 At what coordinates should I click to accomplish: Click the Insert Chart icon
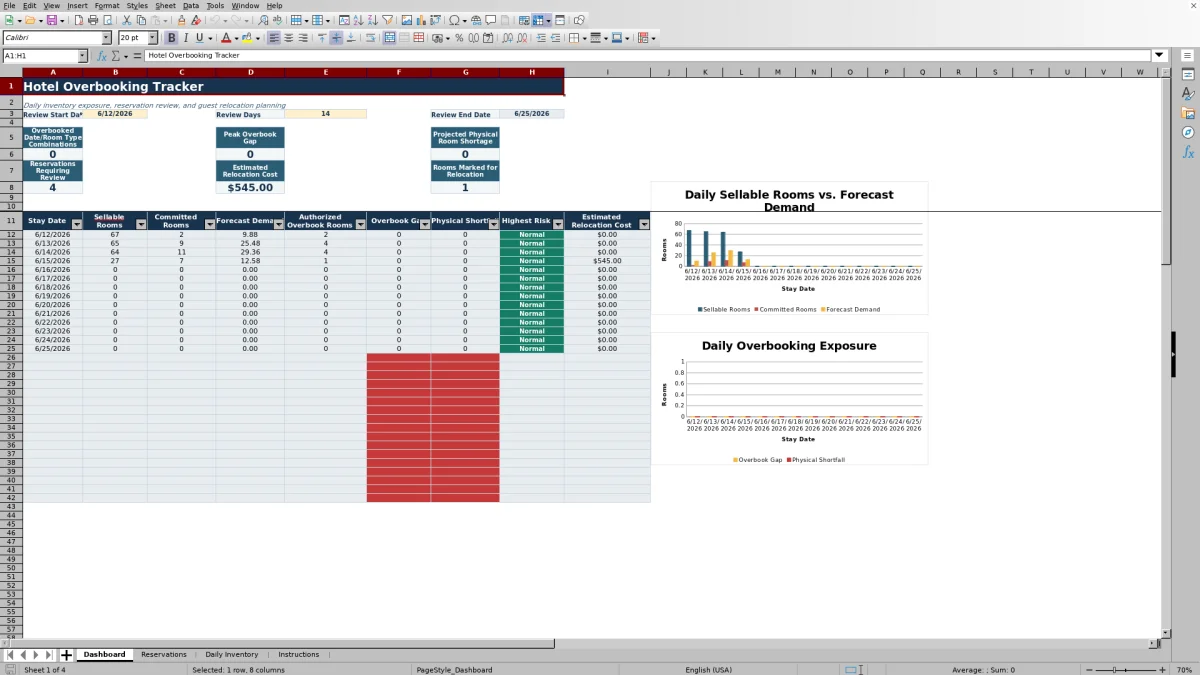coord(420,20)
